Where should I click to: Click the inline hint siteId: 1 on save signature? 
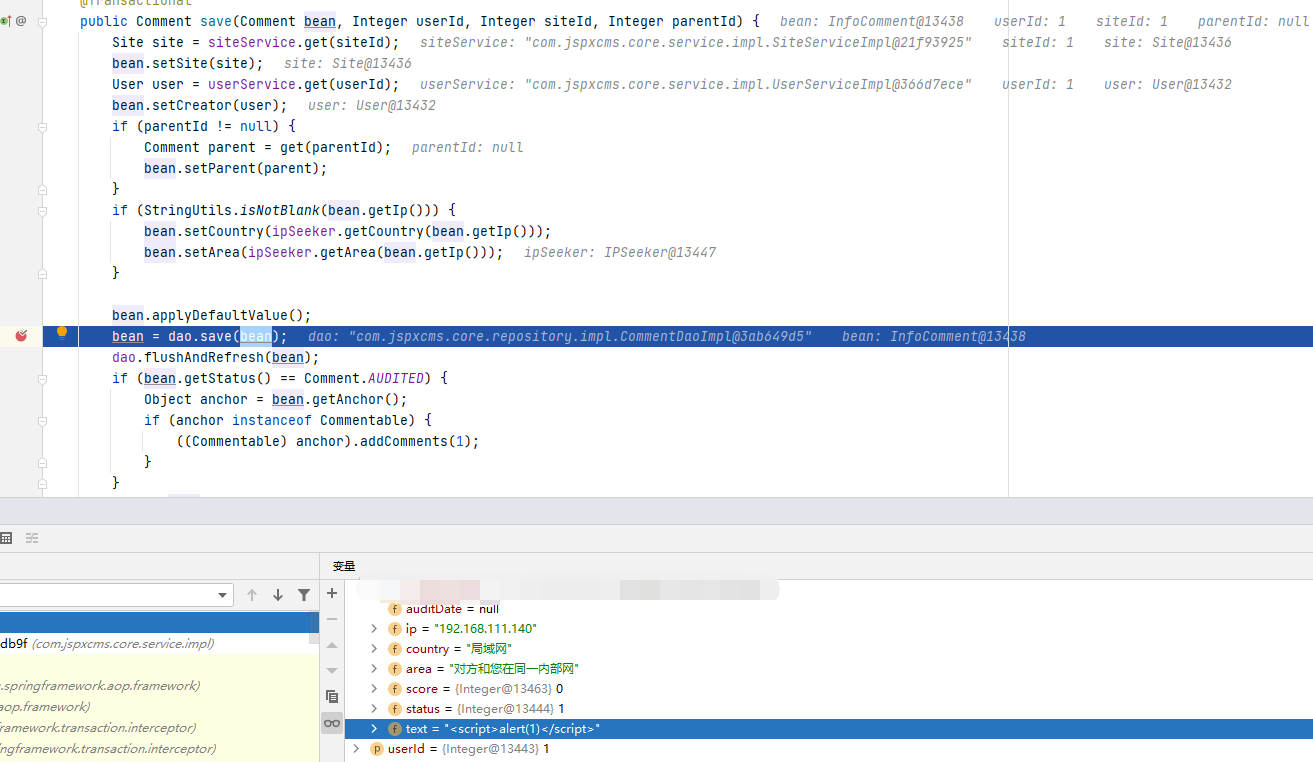(1132, 21)
